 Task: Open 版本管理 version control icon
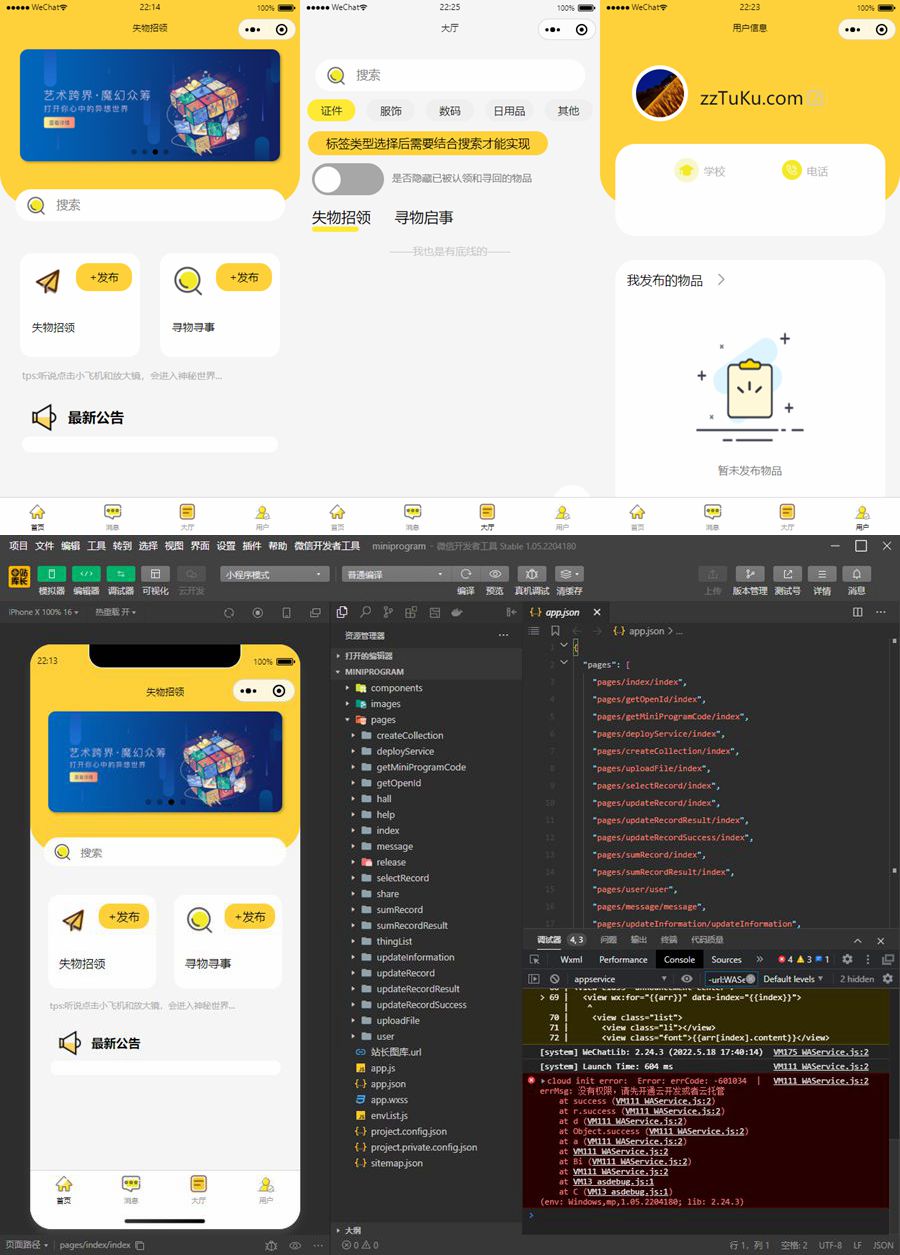tap(750, 574)
